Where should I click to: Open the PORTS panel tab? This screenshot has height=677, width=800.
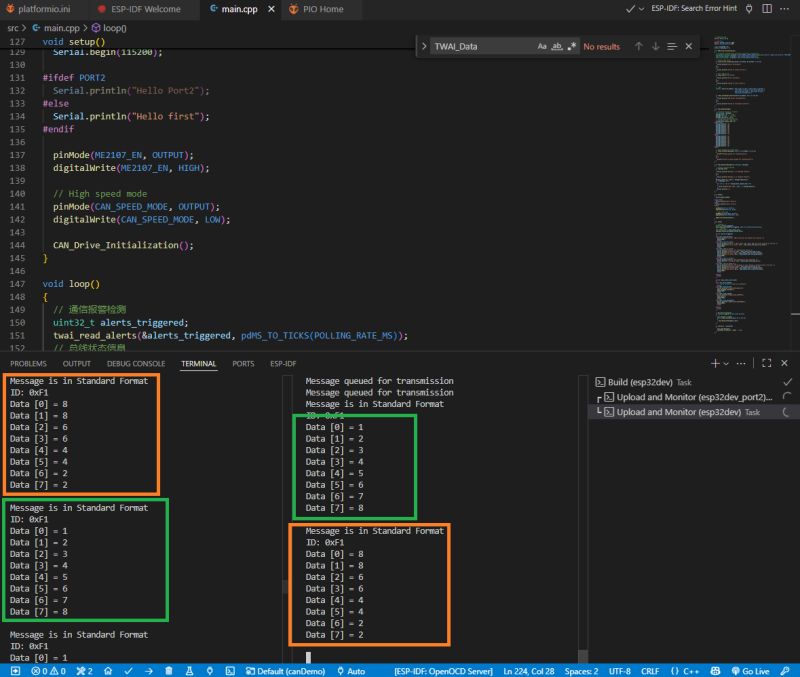point(243,364)
